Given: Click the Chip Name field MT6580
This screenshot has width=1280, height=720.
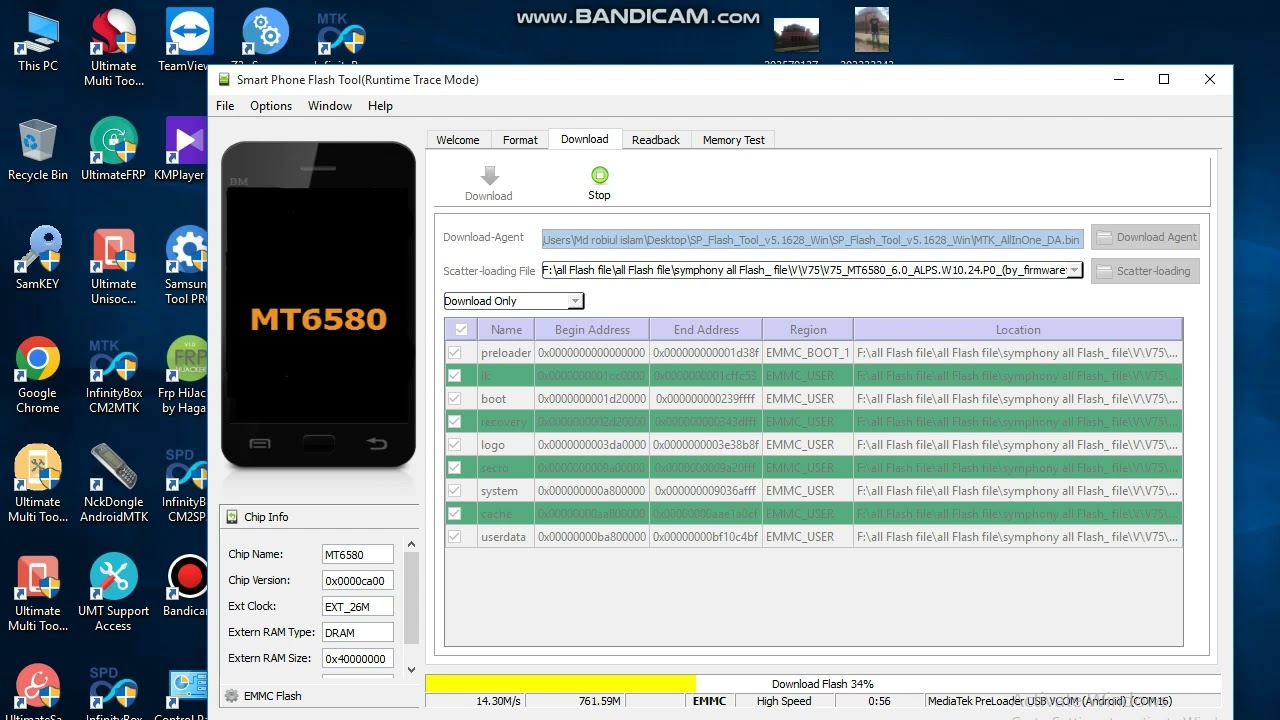Looking at the screenshot, I should click(x=357, y=555).
